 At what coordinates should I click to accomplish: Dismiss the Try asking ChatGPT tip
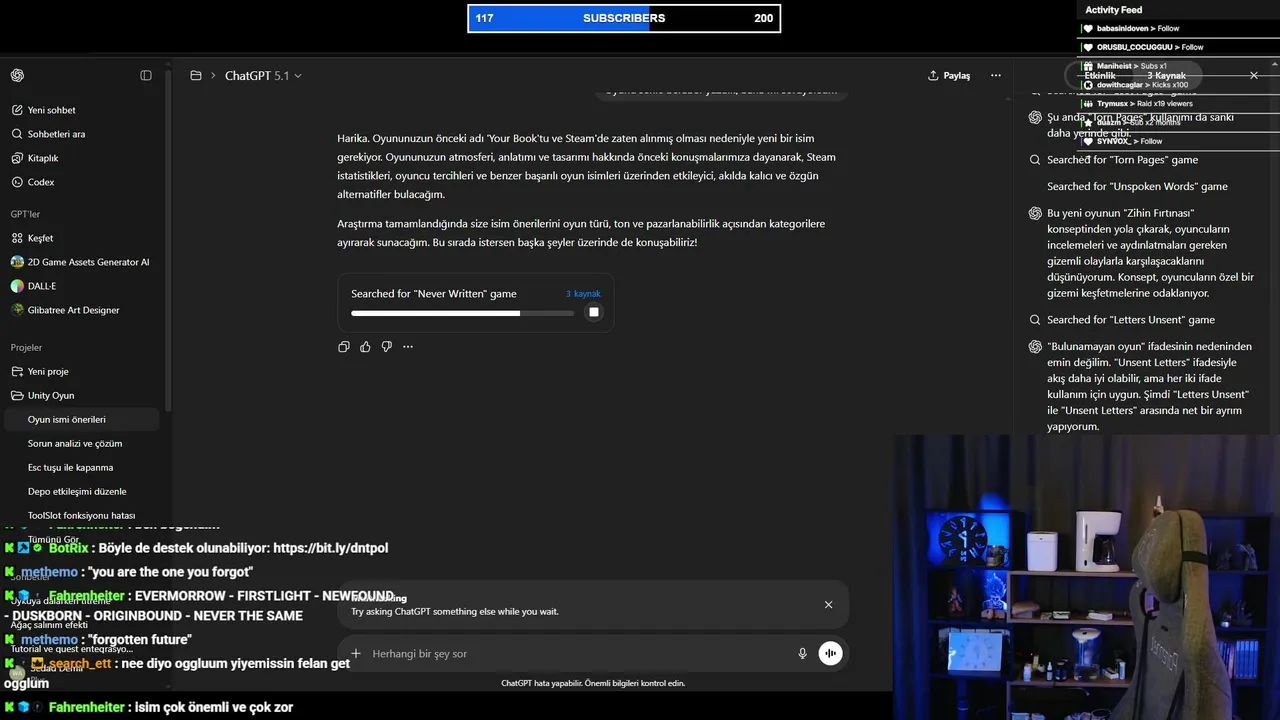tap(828, 605)
